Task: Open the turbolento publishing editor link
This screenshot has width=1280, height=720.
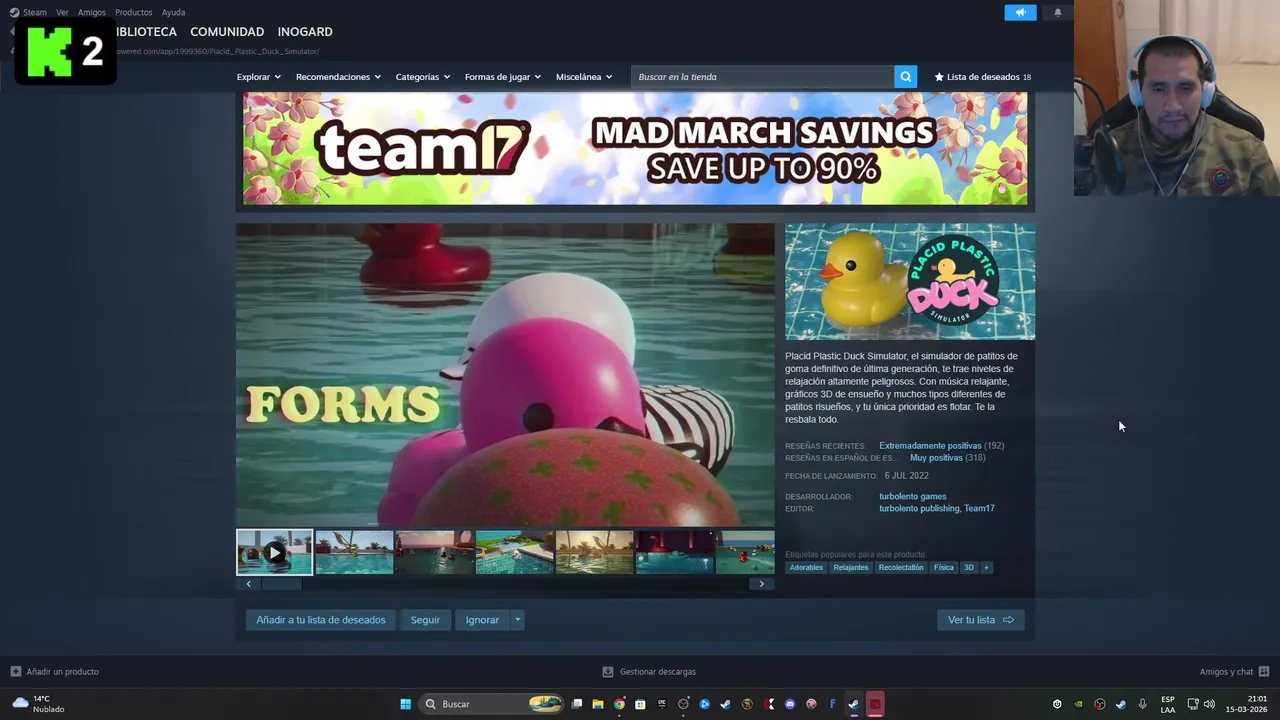Action: [919, 509]
